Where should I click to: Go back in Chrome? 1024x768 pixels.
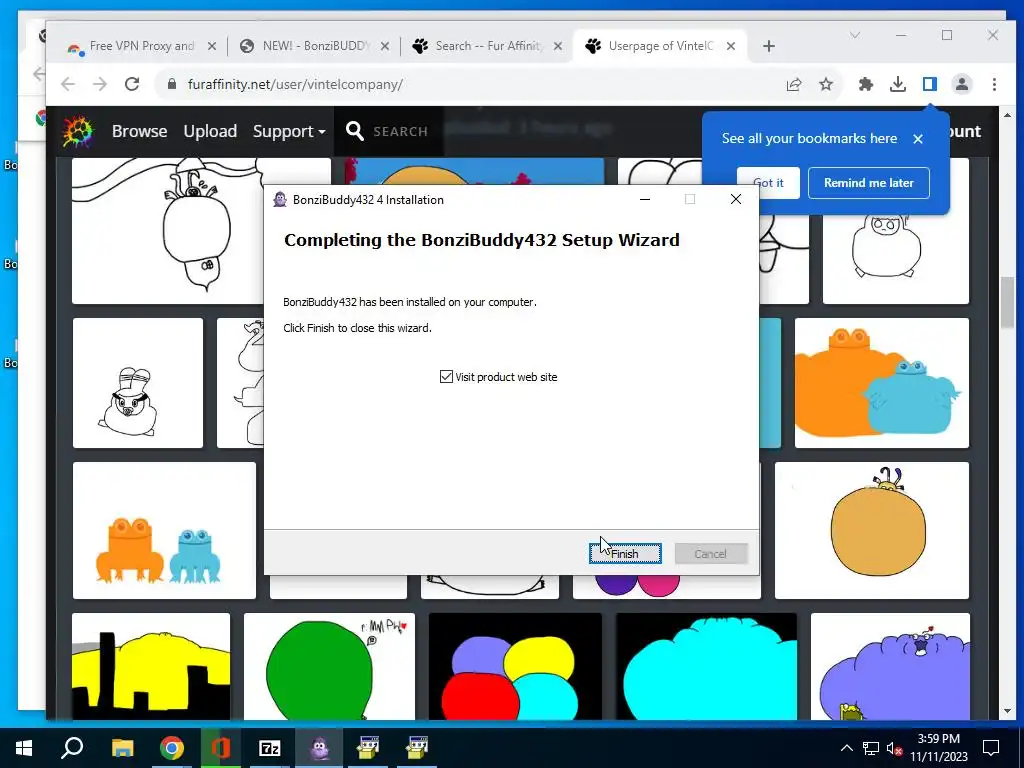pyautogui.click(x=68, y=84)
